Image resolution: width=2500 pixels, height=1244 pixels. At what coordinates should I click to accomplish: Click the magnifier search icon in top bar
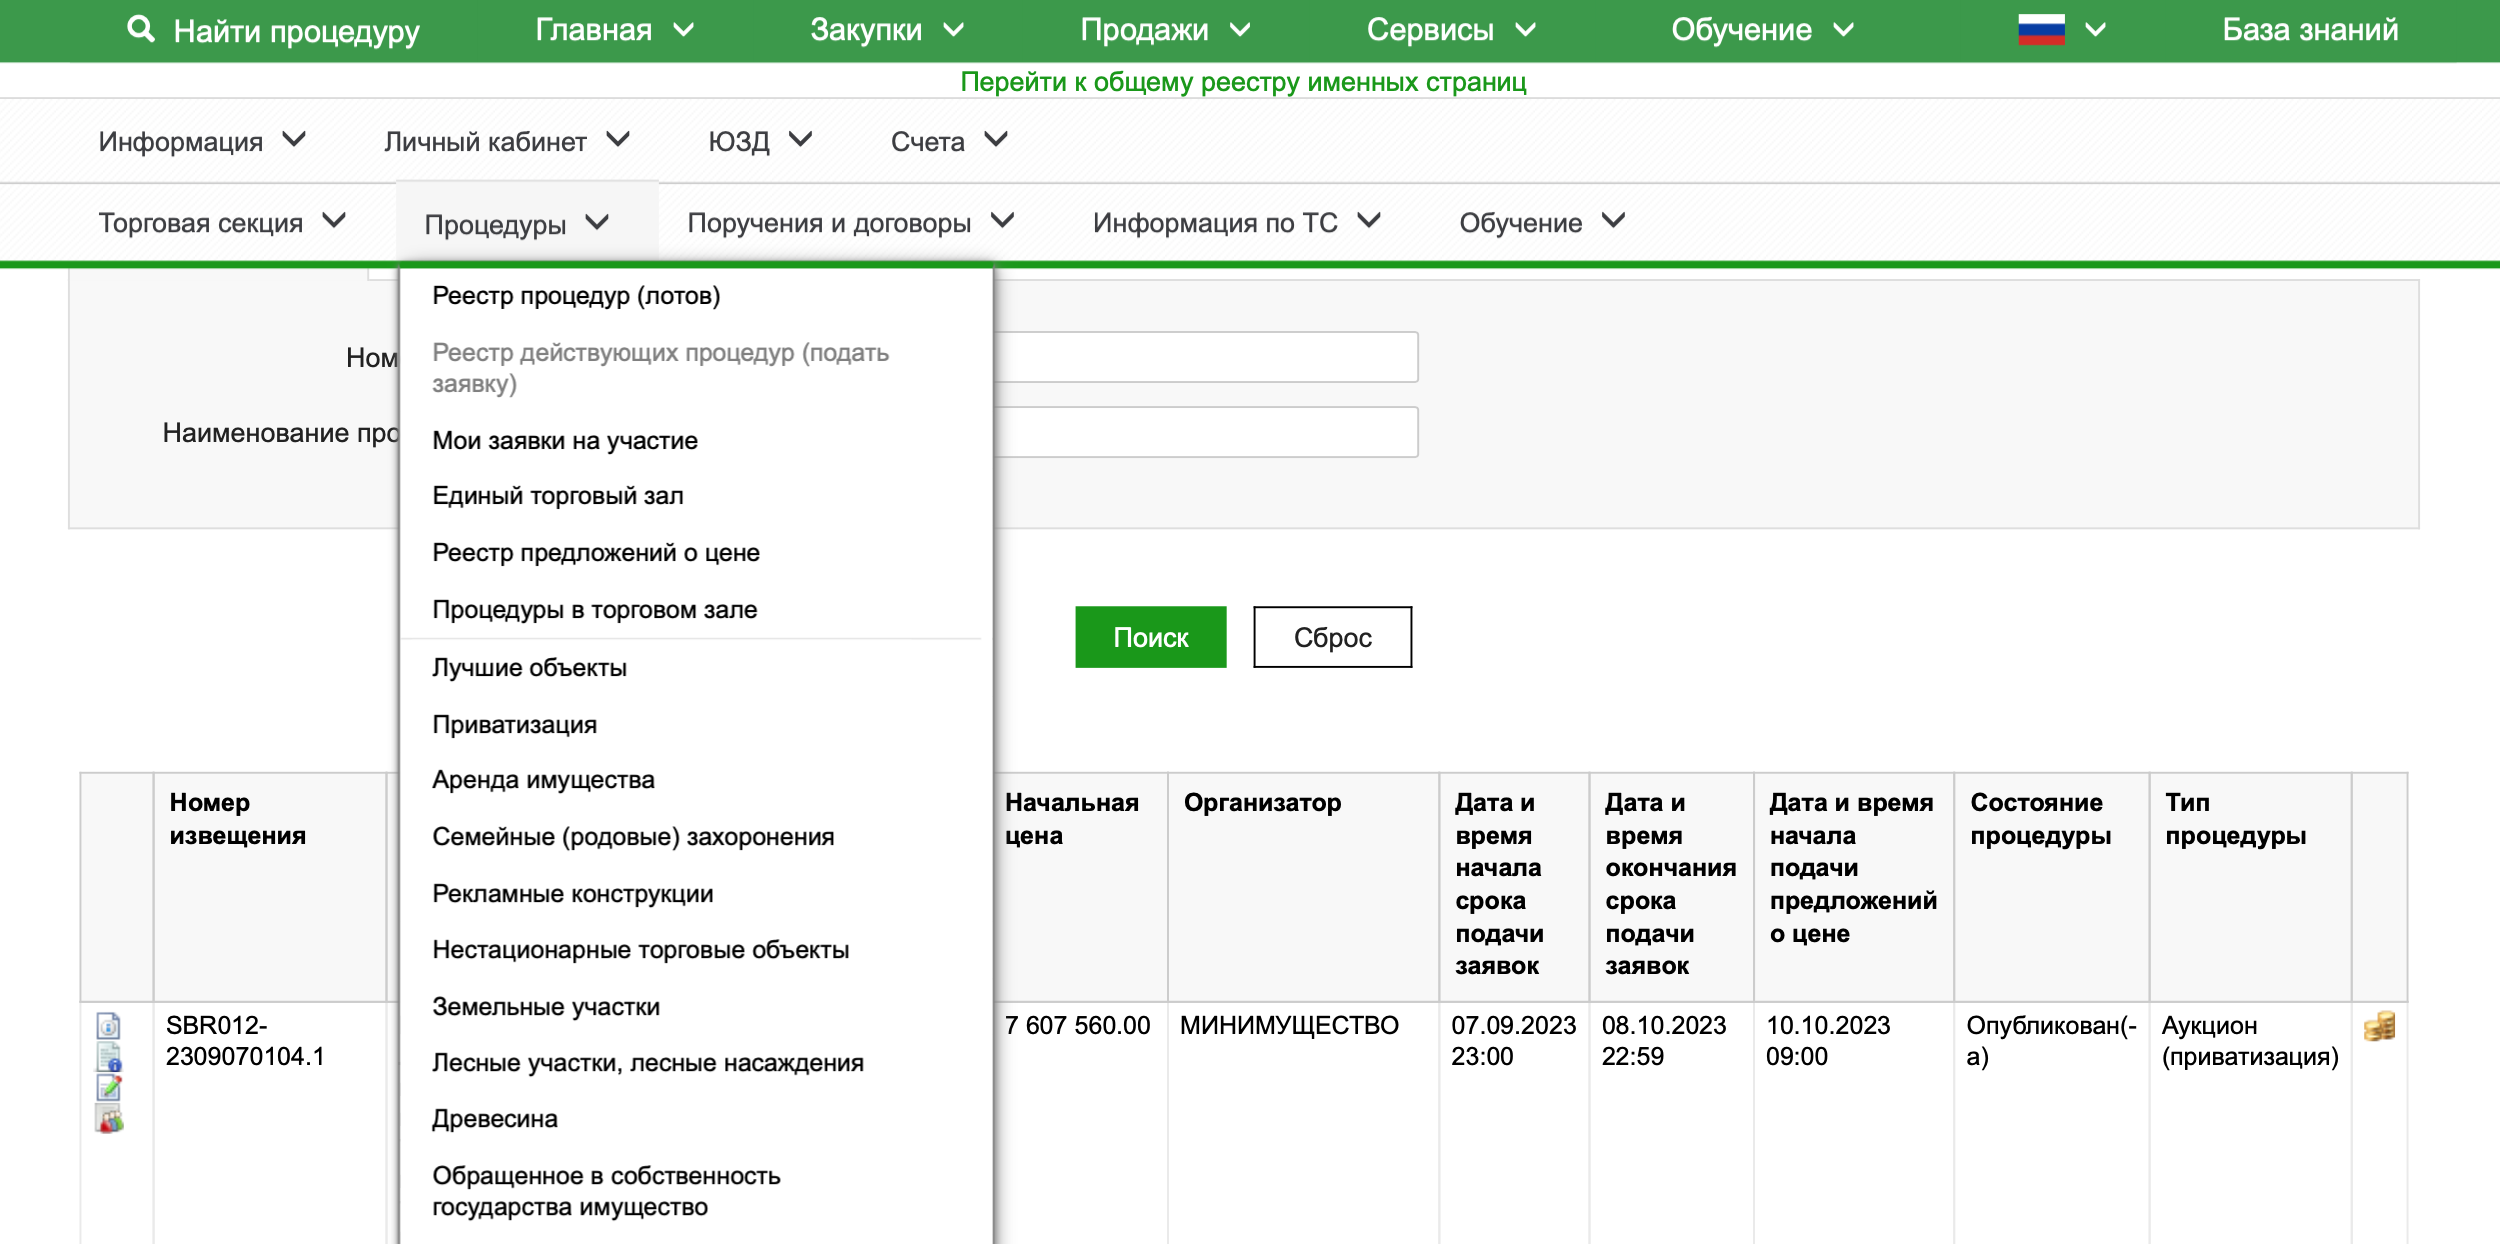[141, 30]
